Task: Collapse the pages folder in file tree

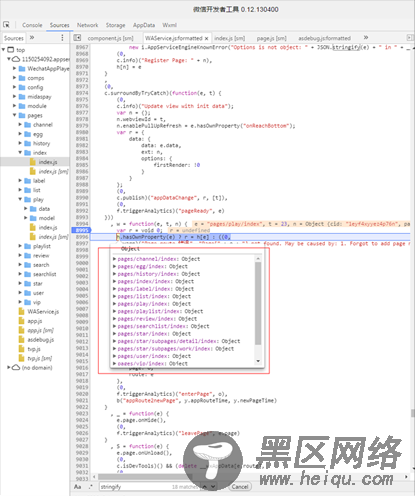Action: tap(15, 115)
